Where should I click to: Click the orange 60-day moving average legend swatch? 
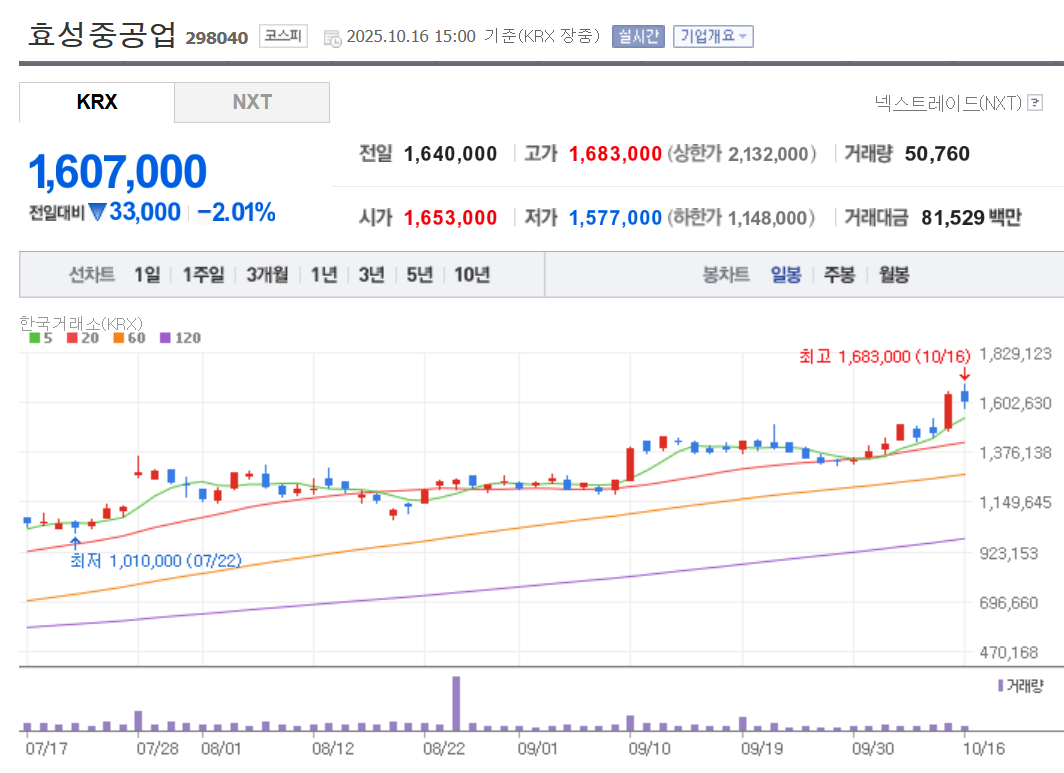point(118,338)
